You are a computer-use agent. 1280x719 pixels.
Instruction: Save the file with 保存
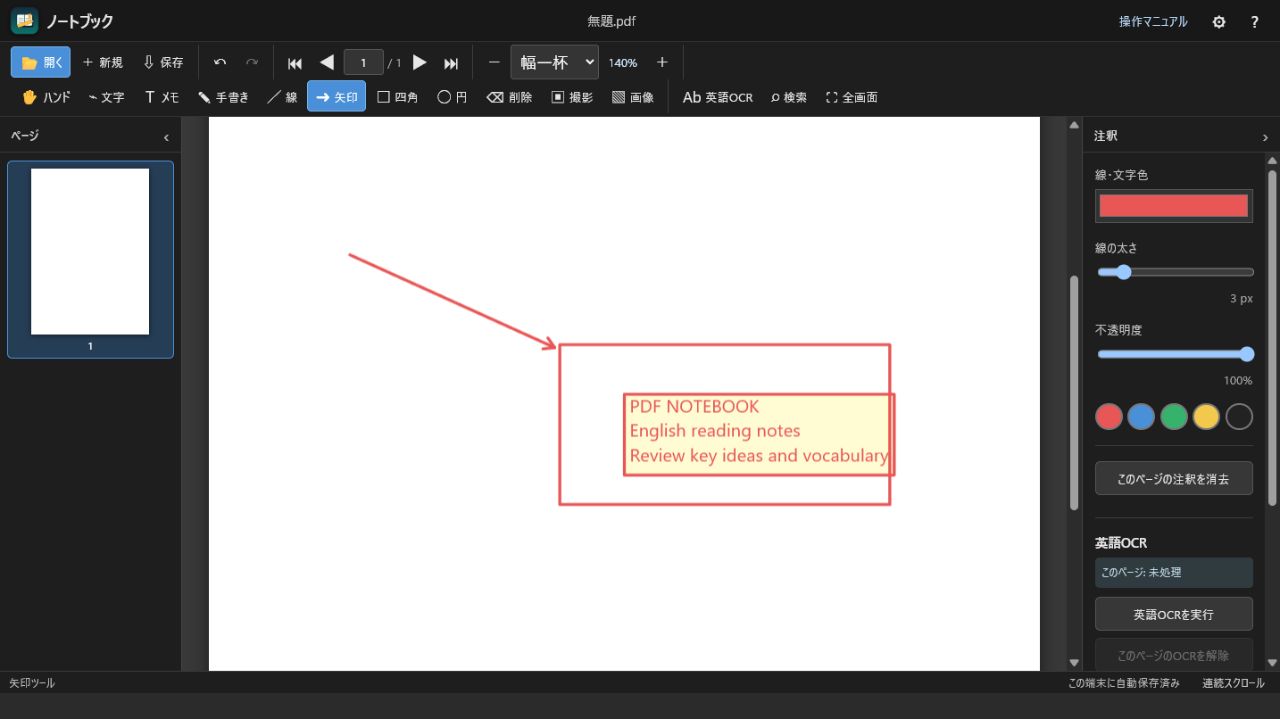tap(164, 62)
